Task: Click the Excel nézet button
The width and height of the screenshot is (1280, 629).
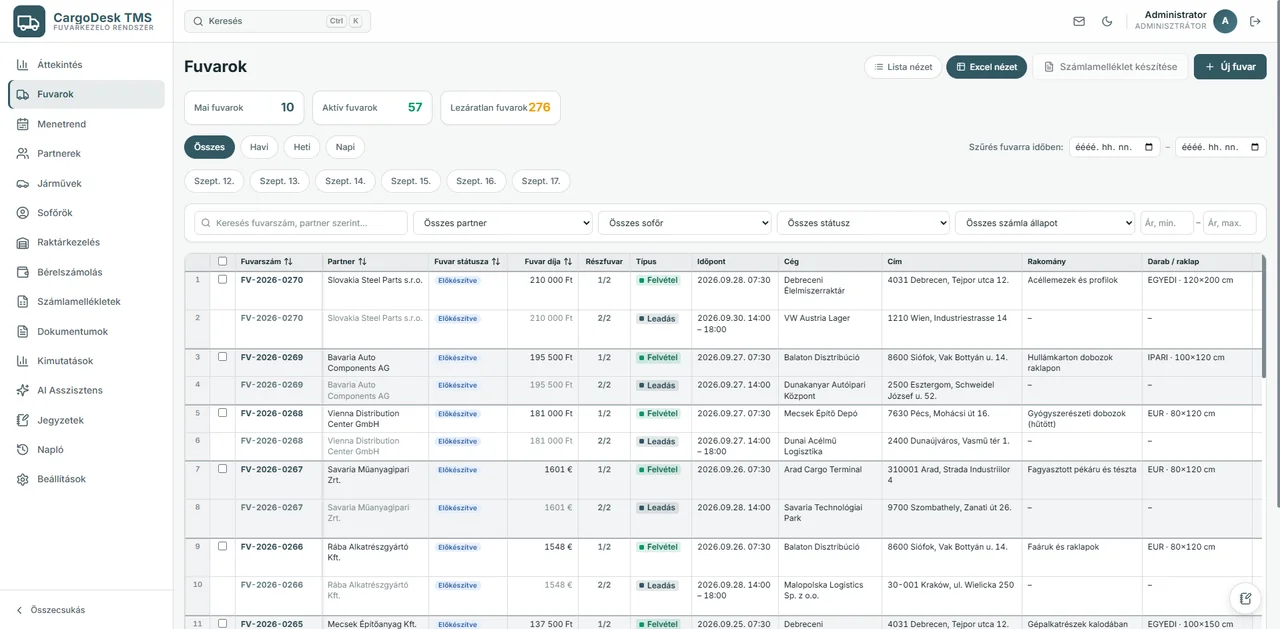Action: point(986,67)
